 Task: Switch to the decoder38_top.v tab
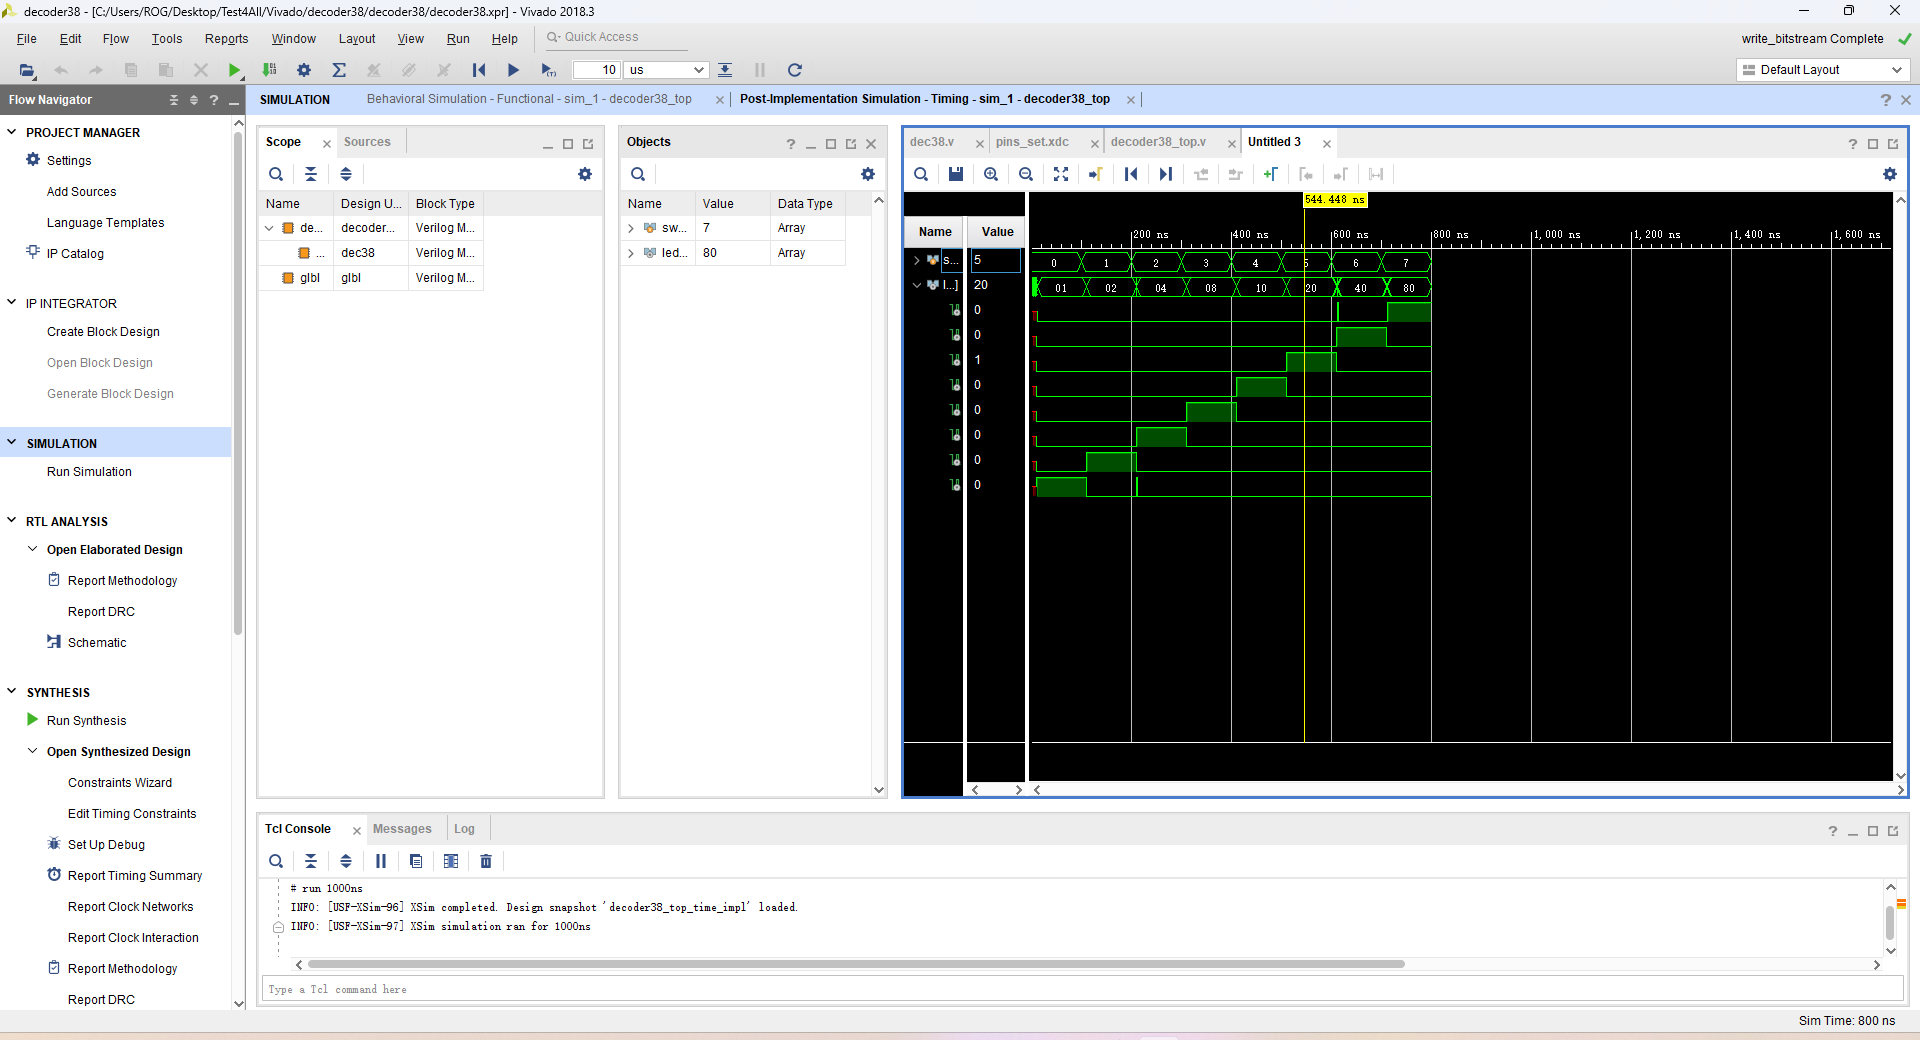click(1158, 142)
